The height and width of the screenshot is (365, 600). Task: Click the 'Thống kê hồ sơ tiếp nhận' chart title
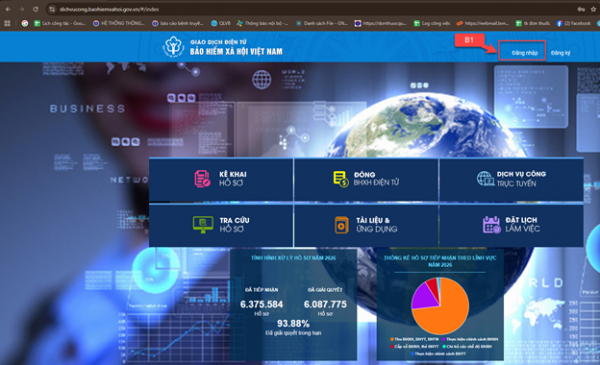pyautogui.click(x=440, y=261)
